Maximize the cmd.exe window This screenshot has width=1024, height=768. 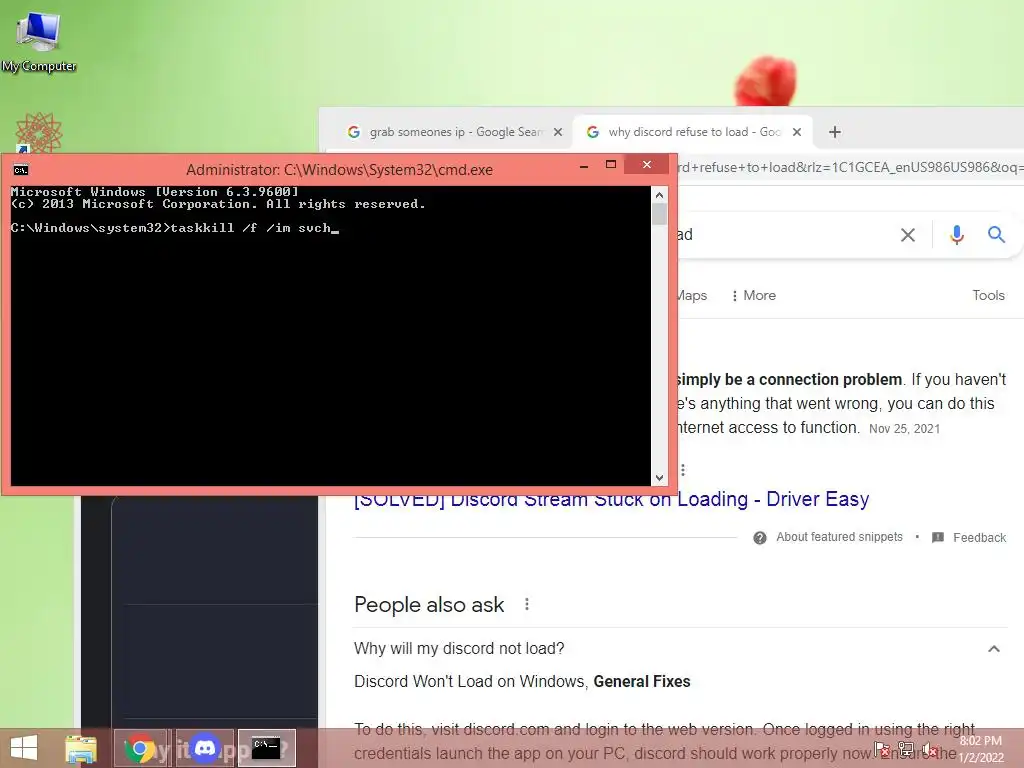(x=611, y=165)
